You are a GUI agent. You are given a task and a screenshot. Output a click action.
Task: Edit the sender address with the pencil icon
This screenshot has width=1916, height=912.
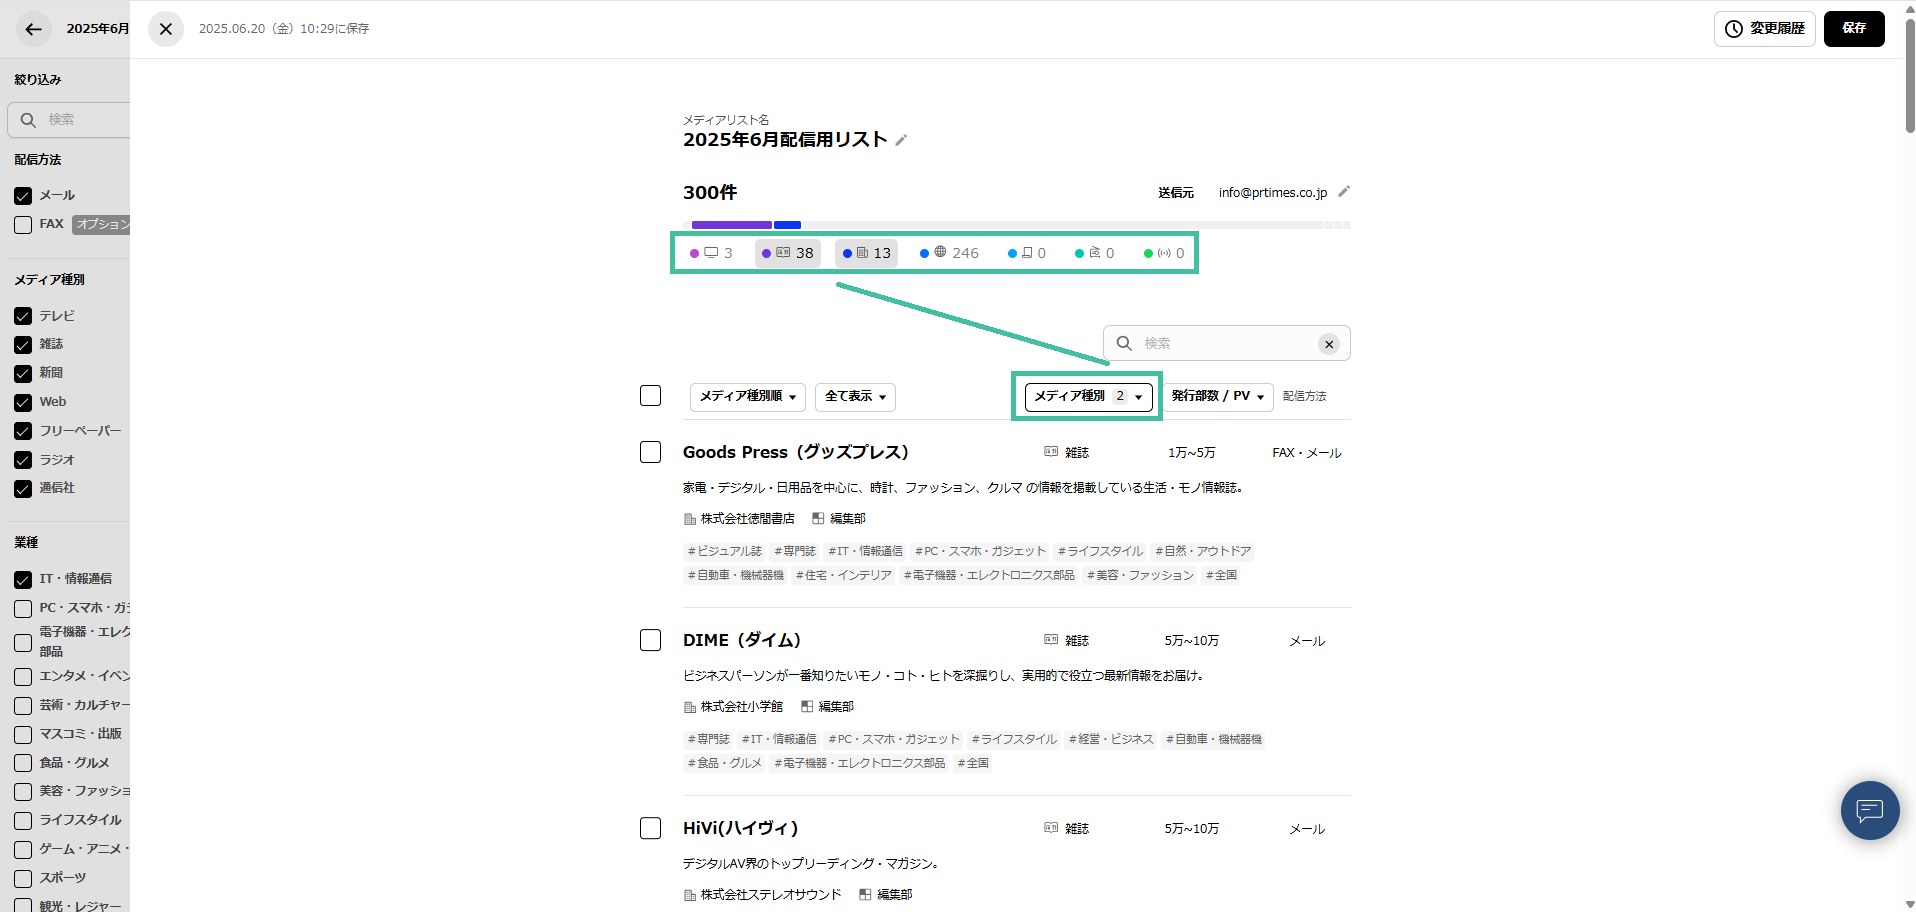(x=1344, y=192)
